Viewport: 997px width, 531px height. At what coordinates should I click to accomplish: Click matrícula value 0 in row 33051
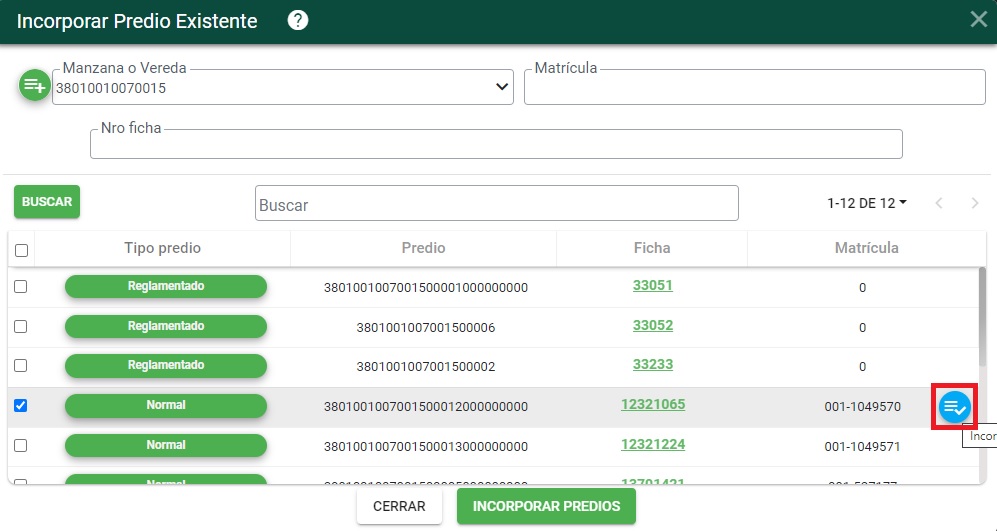click(x=862, y=287)
